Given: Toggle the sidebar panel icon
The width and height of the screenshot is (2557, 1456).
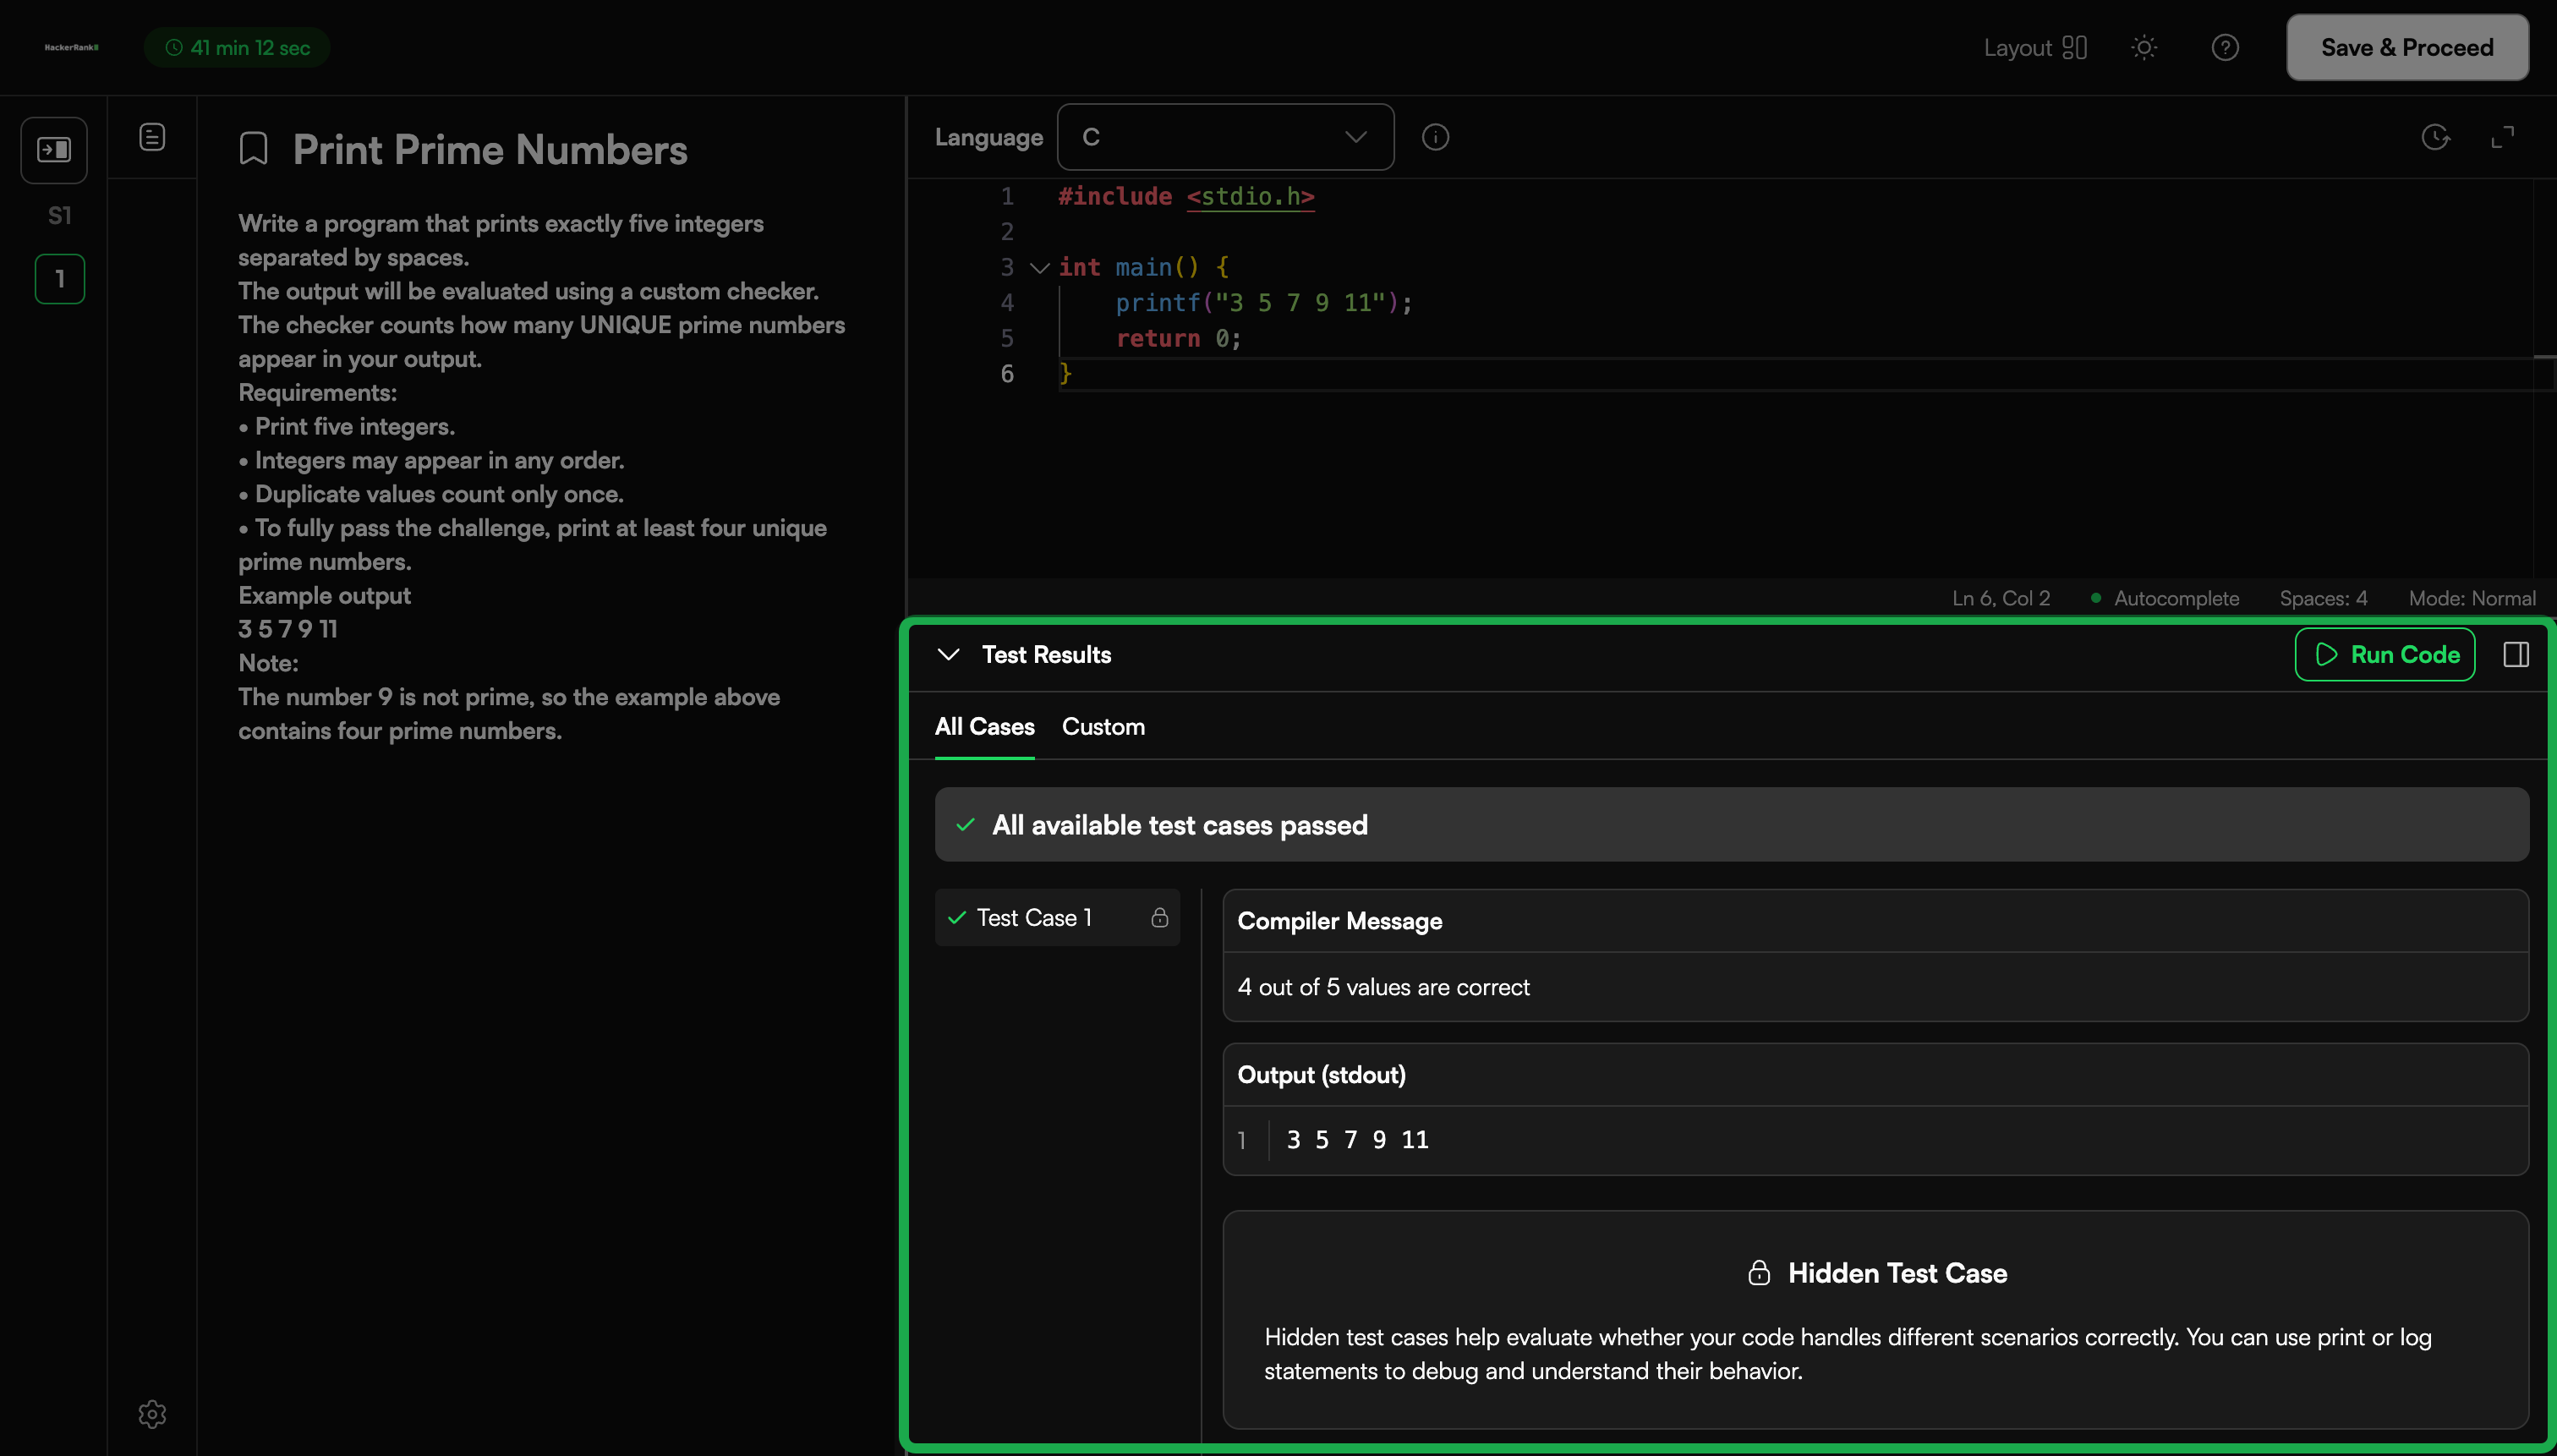Looking at the screenshot, I should click(54, 150).
